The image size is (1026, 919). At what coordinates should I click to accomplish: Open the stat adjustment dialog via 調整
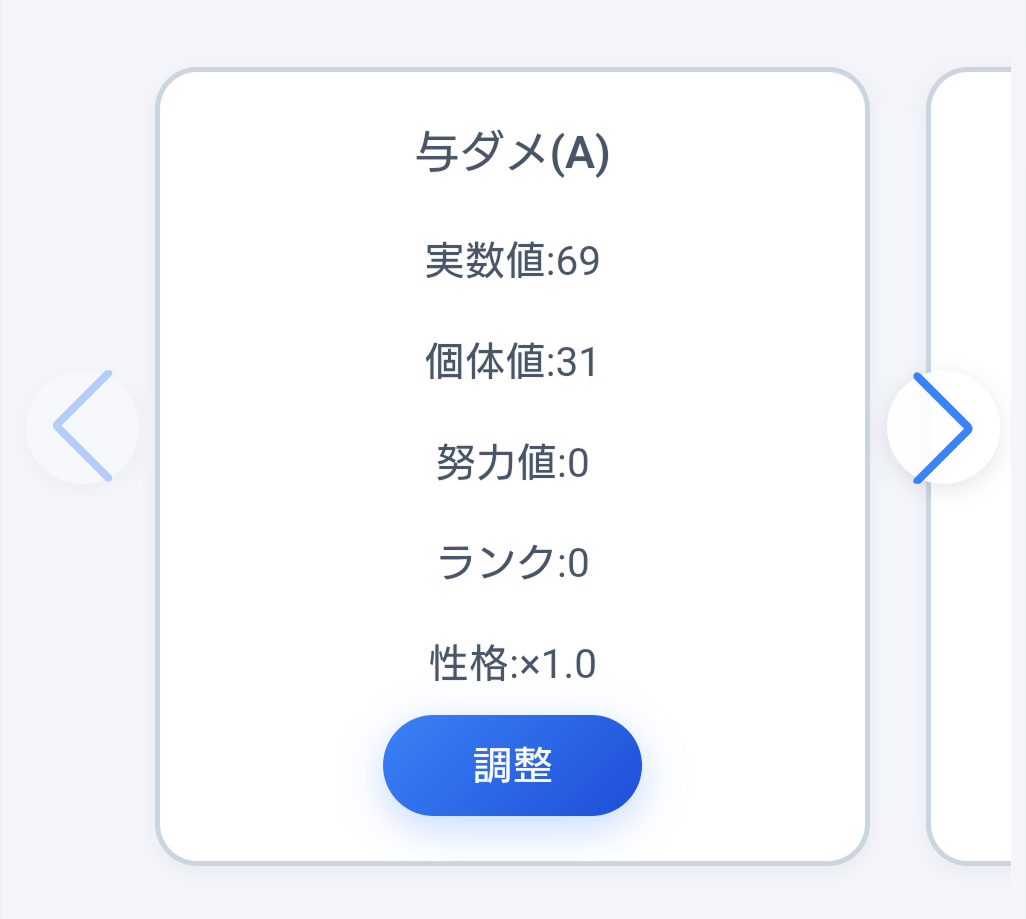point(512,763)
